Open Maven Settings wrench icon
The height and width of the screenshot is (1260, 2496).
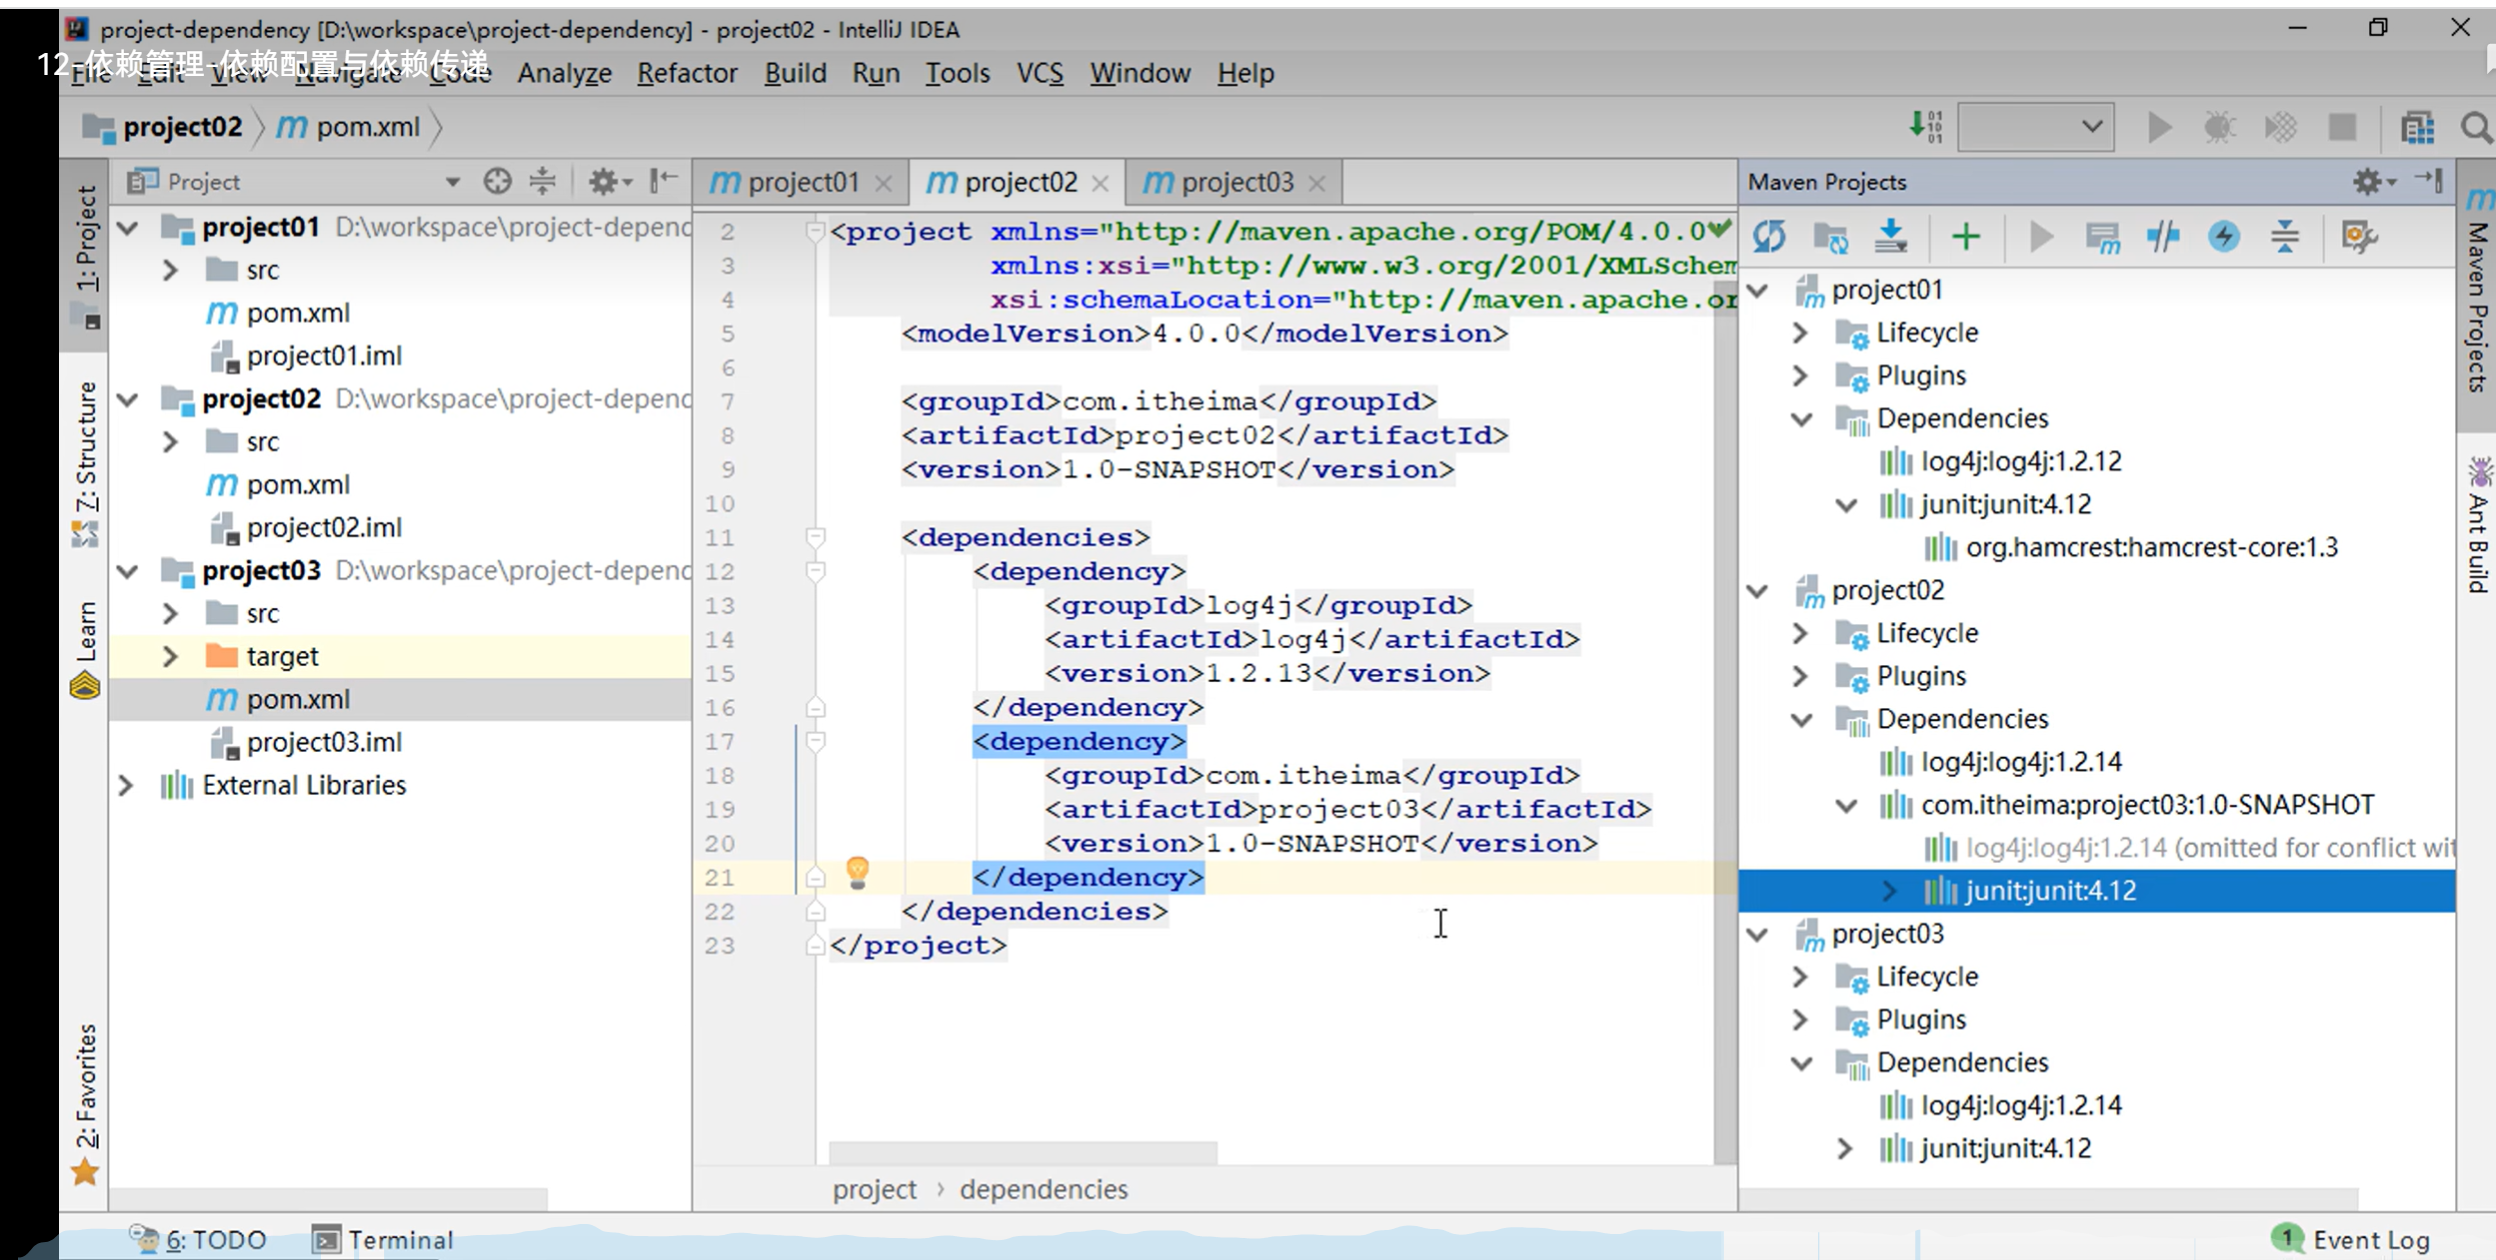coord(2358,237)
